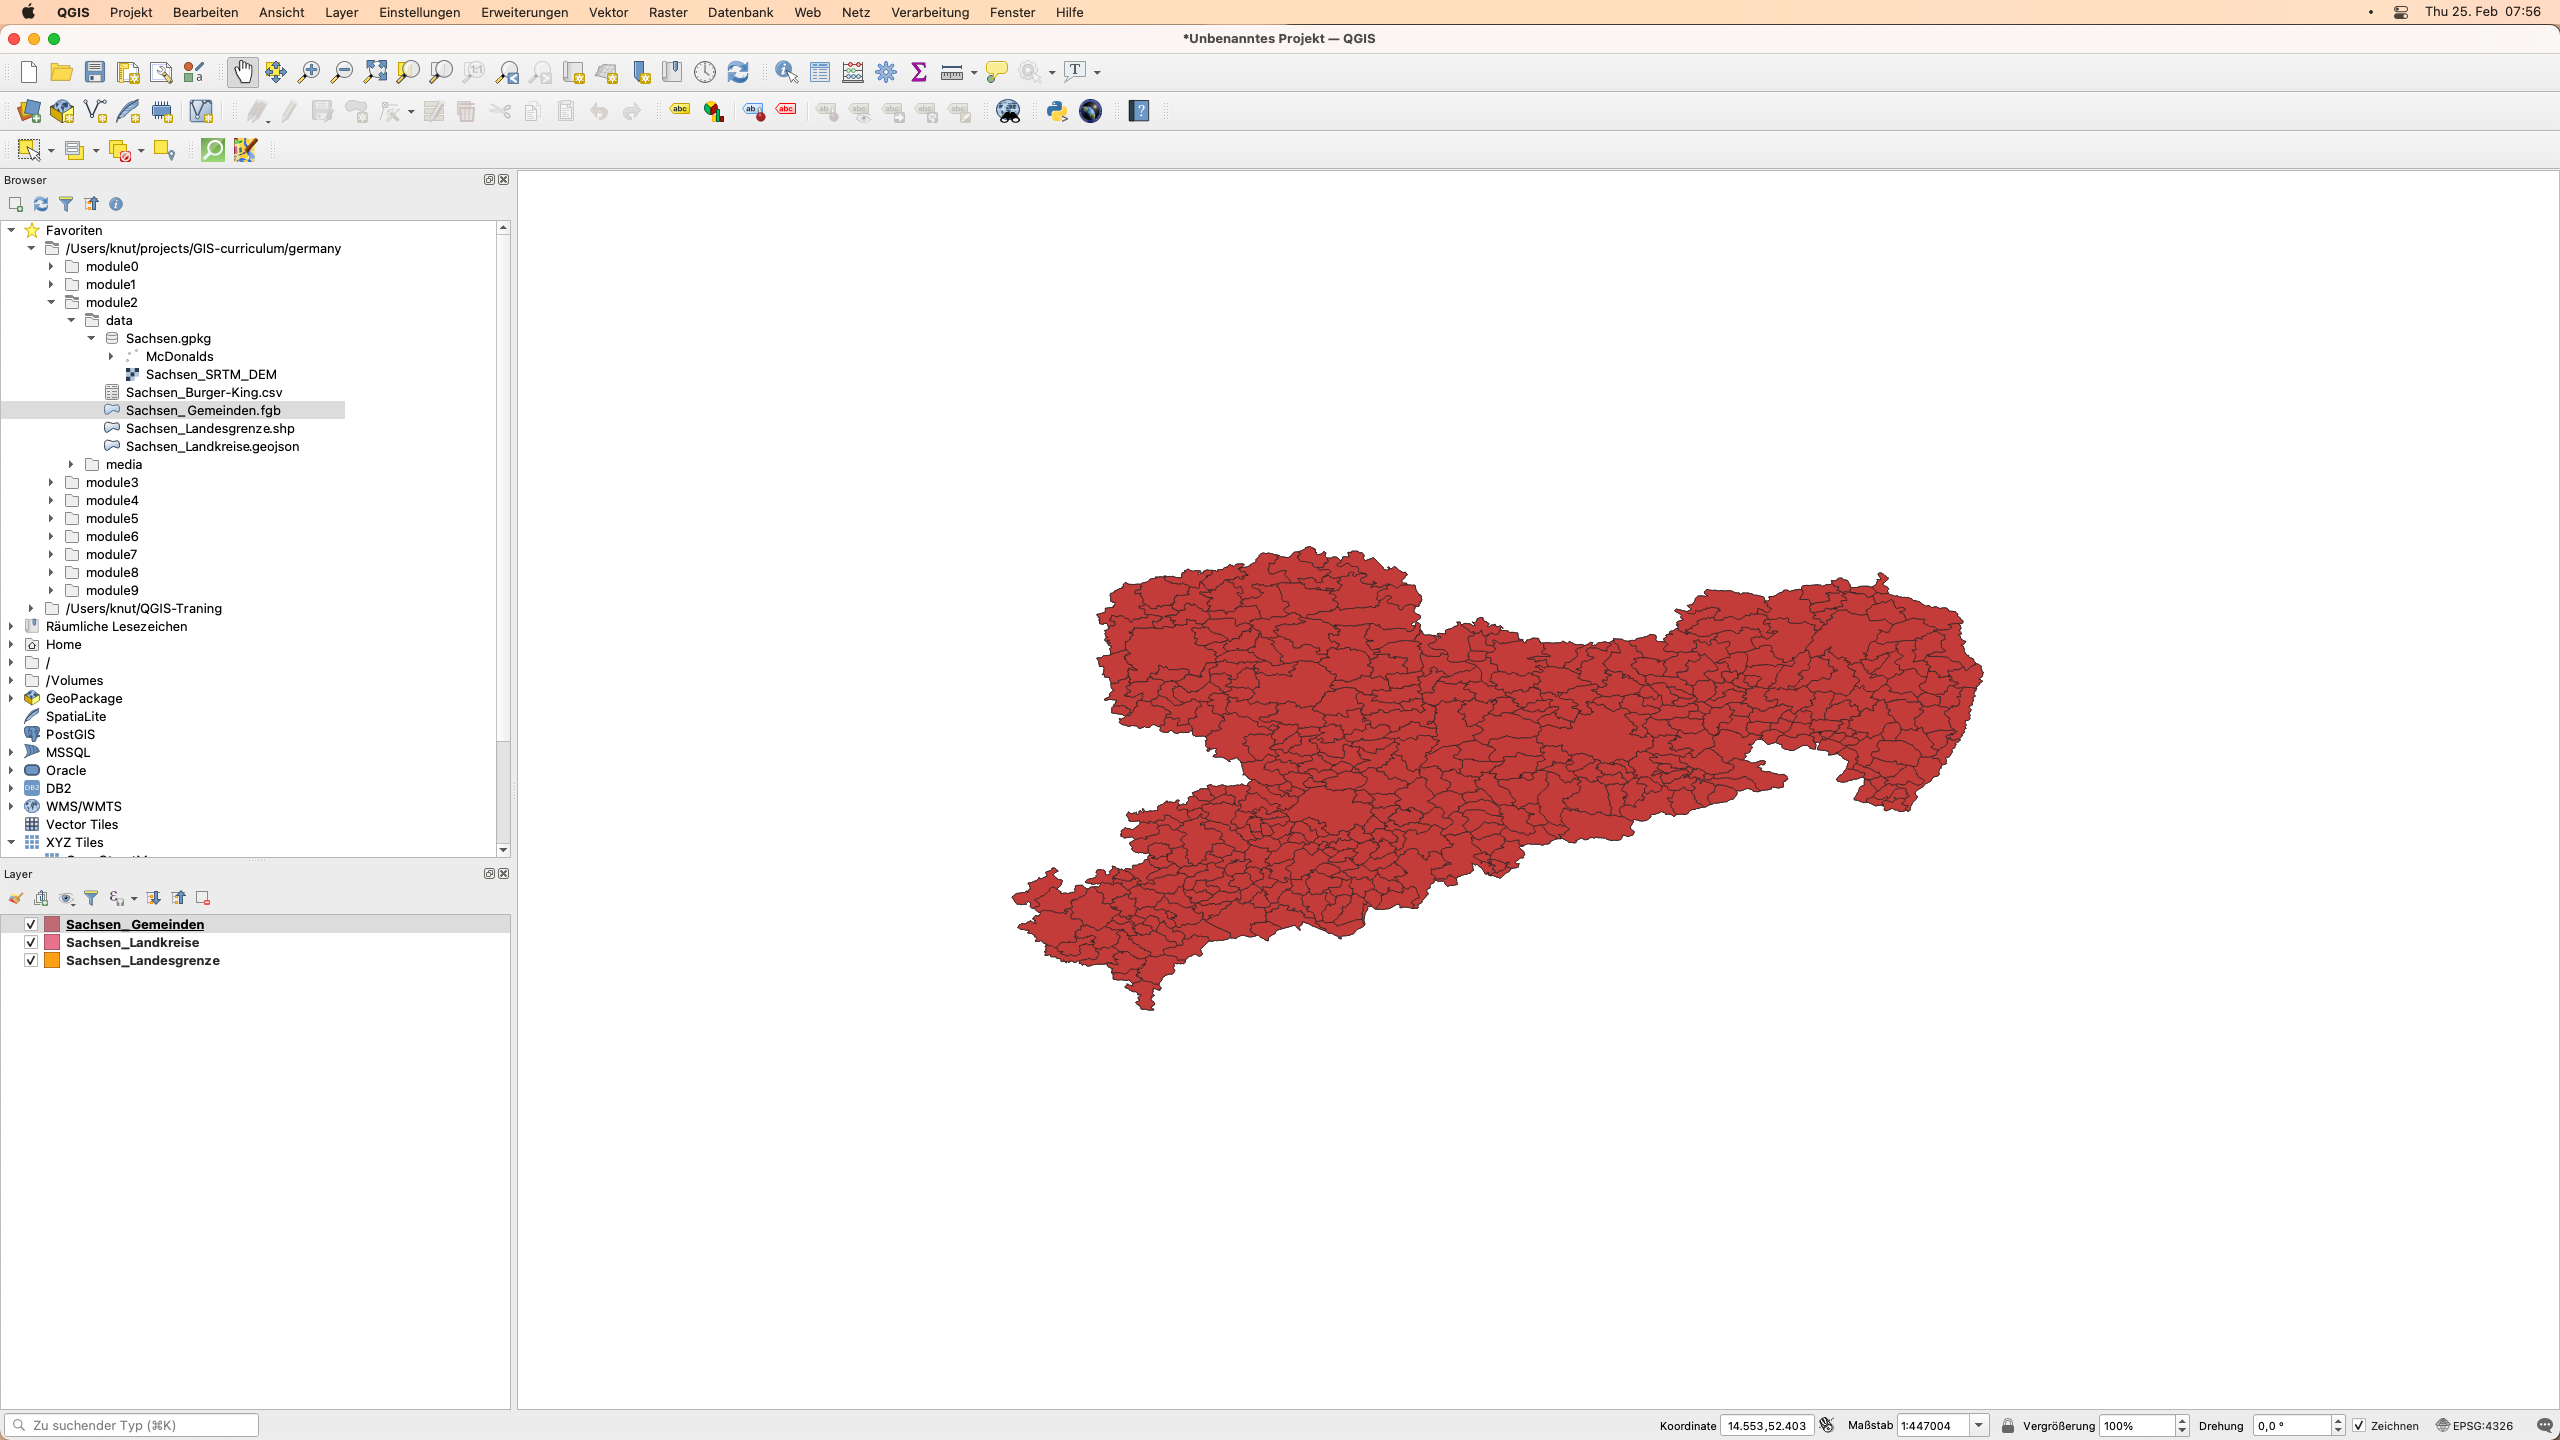Expand the WMS/WMTS browser node

(11, 806)
